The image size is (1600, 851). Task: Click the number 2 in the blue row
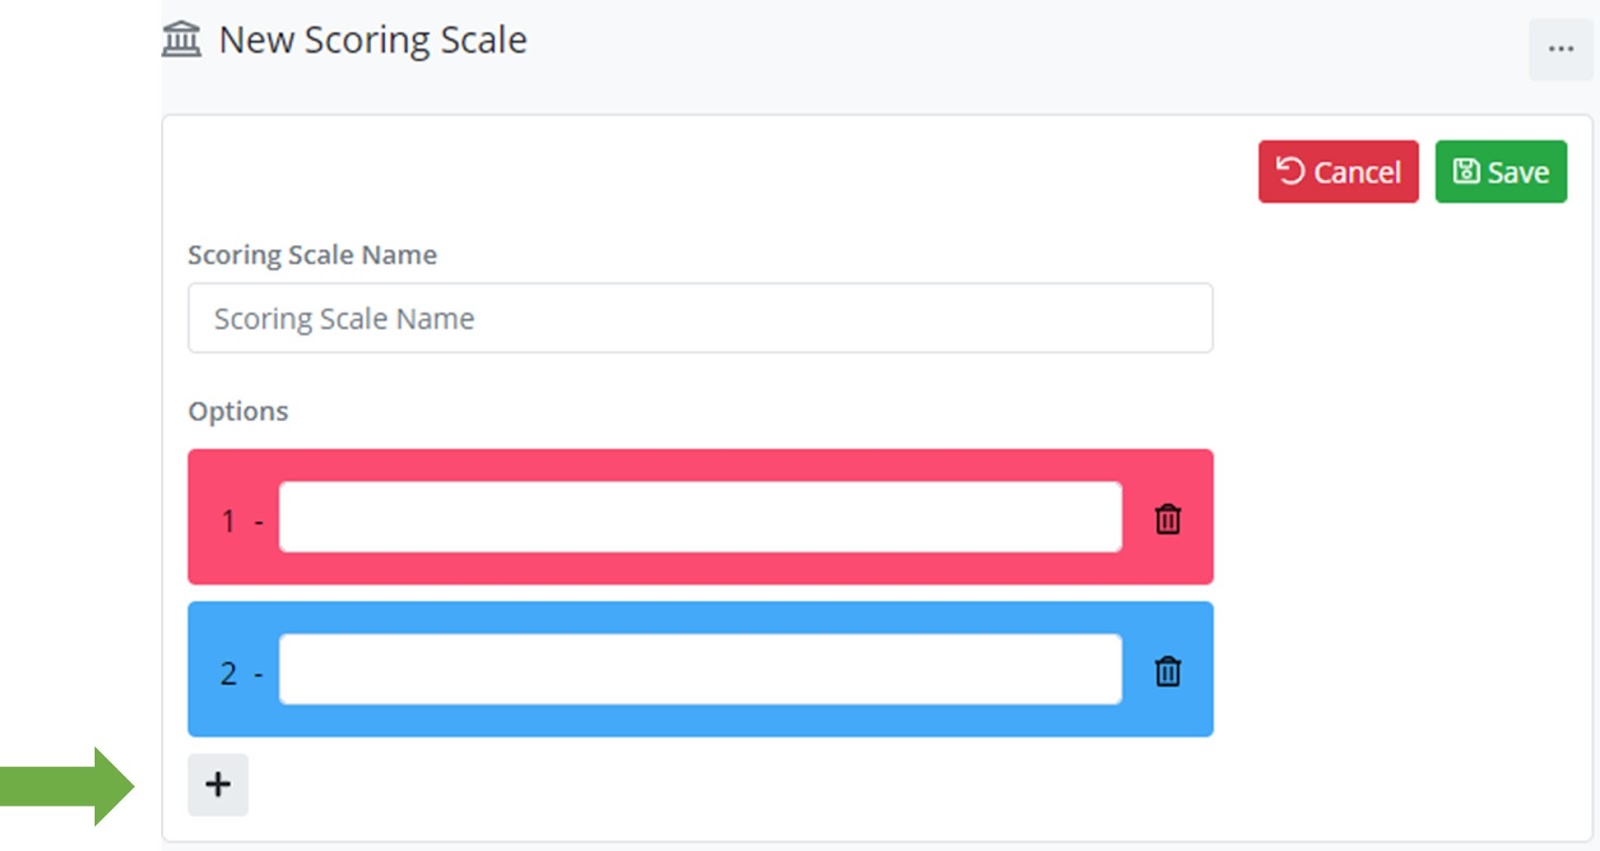click(x=228, y=673)
